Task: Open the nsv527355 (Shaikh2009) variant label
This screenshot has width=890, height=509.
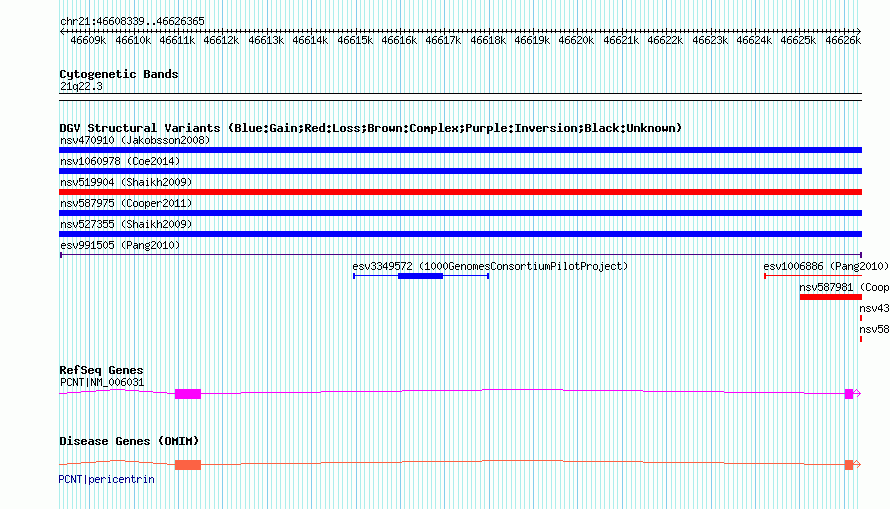Action: (x=126, y=224)
